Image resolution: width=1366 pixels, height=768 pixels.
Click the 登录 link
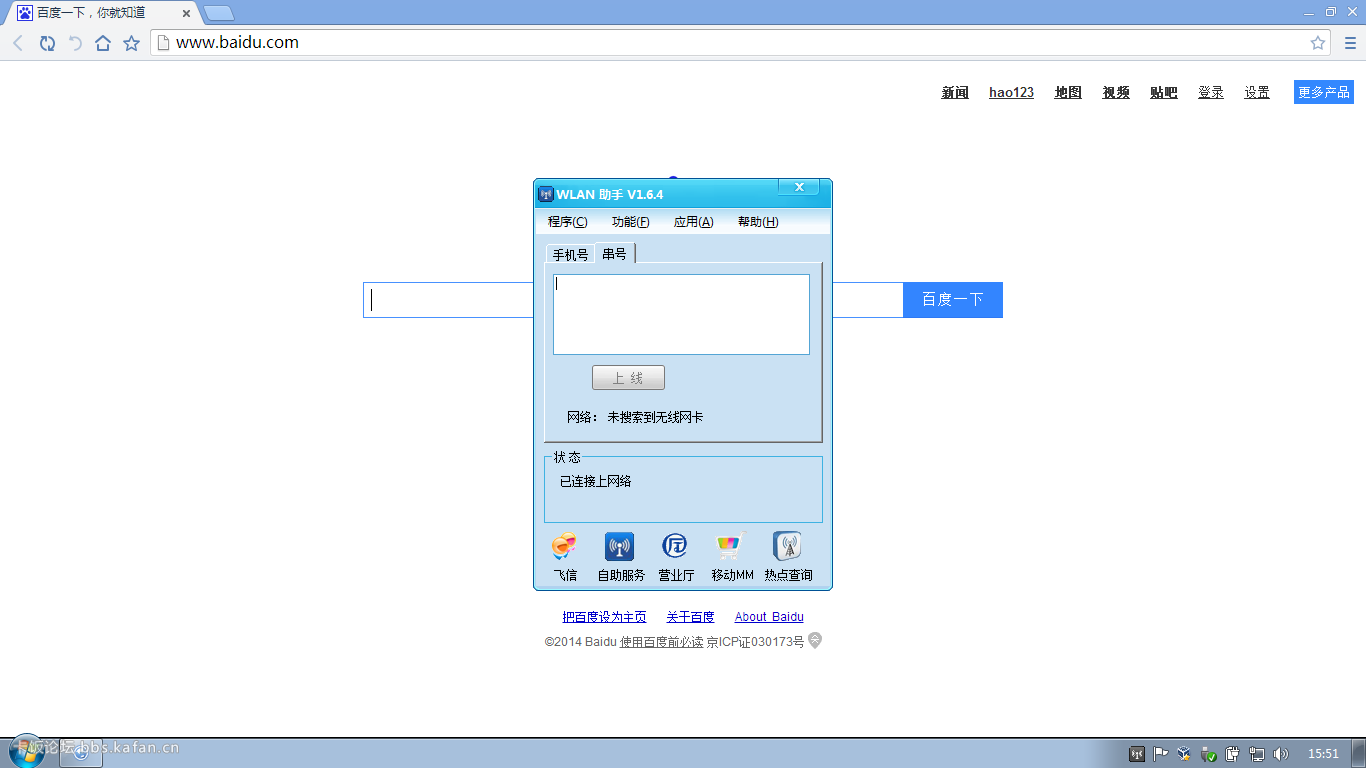(x=1211, y=92)
